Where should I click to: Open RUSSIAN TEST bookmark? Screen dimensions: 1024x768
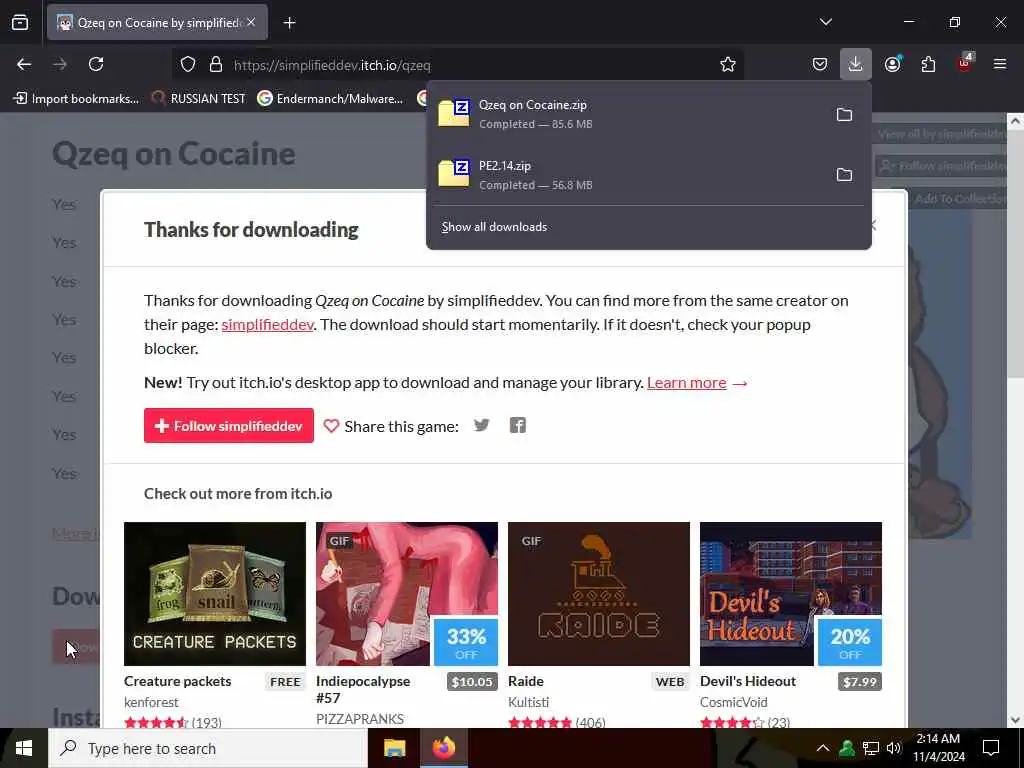coord(198,99)
